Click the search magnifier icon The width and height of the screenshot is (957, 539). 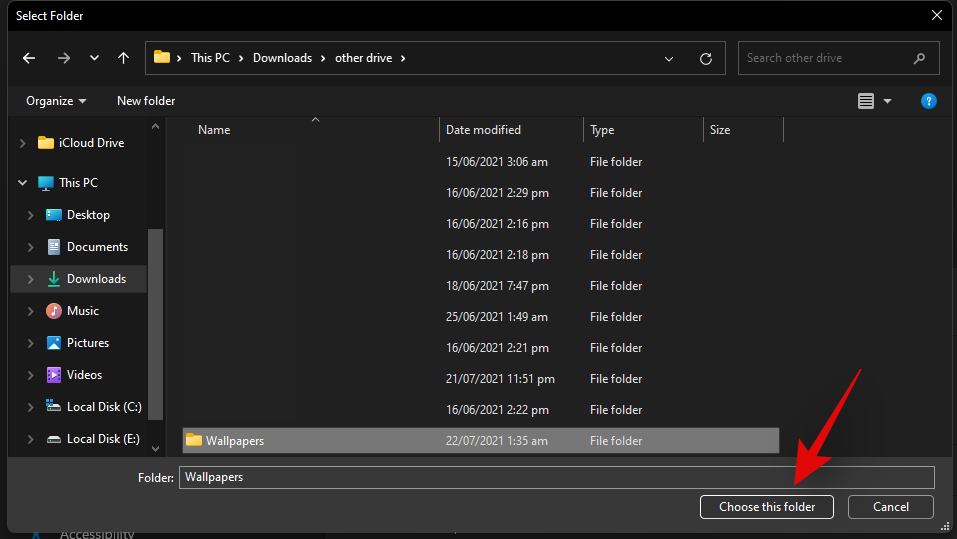click(x=919, y=58)
